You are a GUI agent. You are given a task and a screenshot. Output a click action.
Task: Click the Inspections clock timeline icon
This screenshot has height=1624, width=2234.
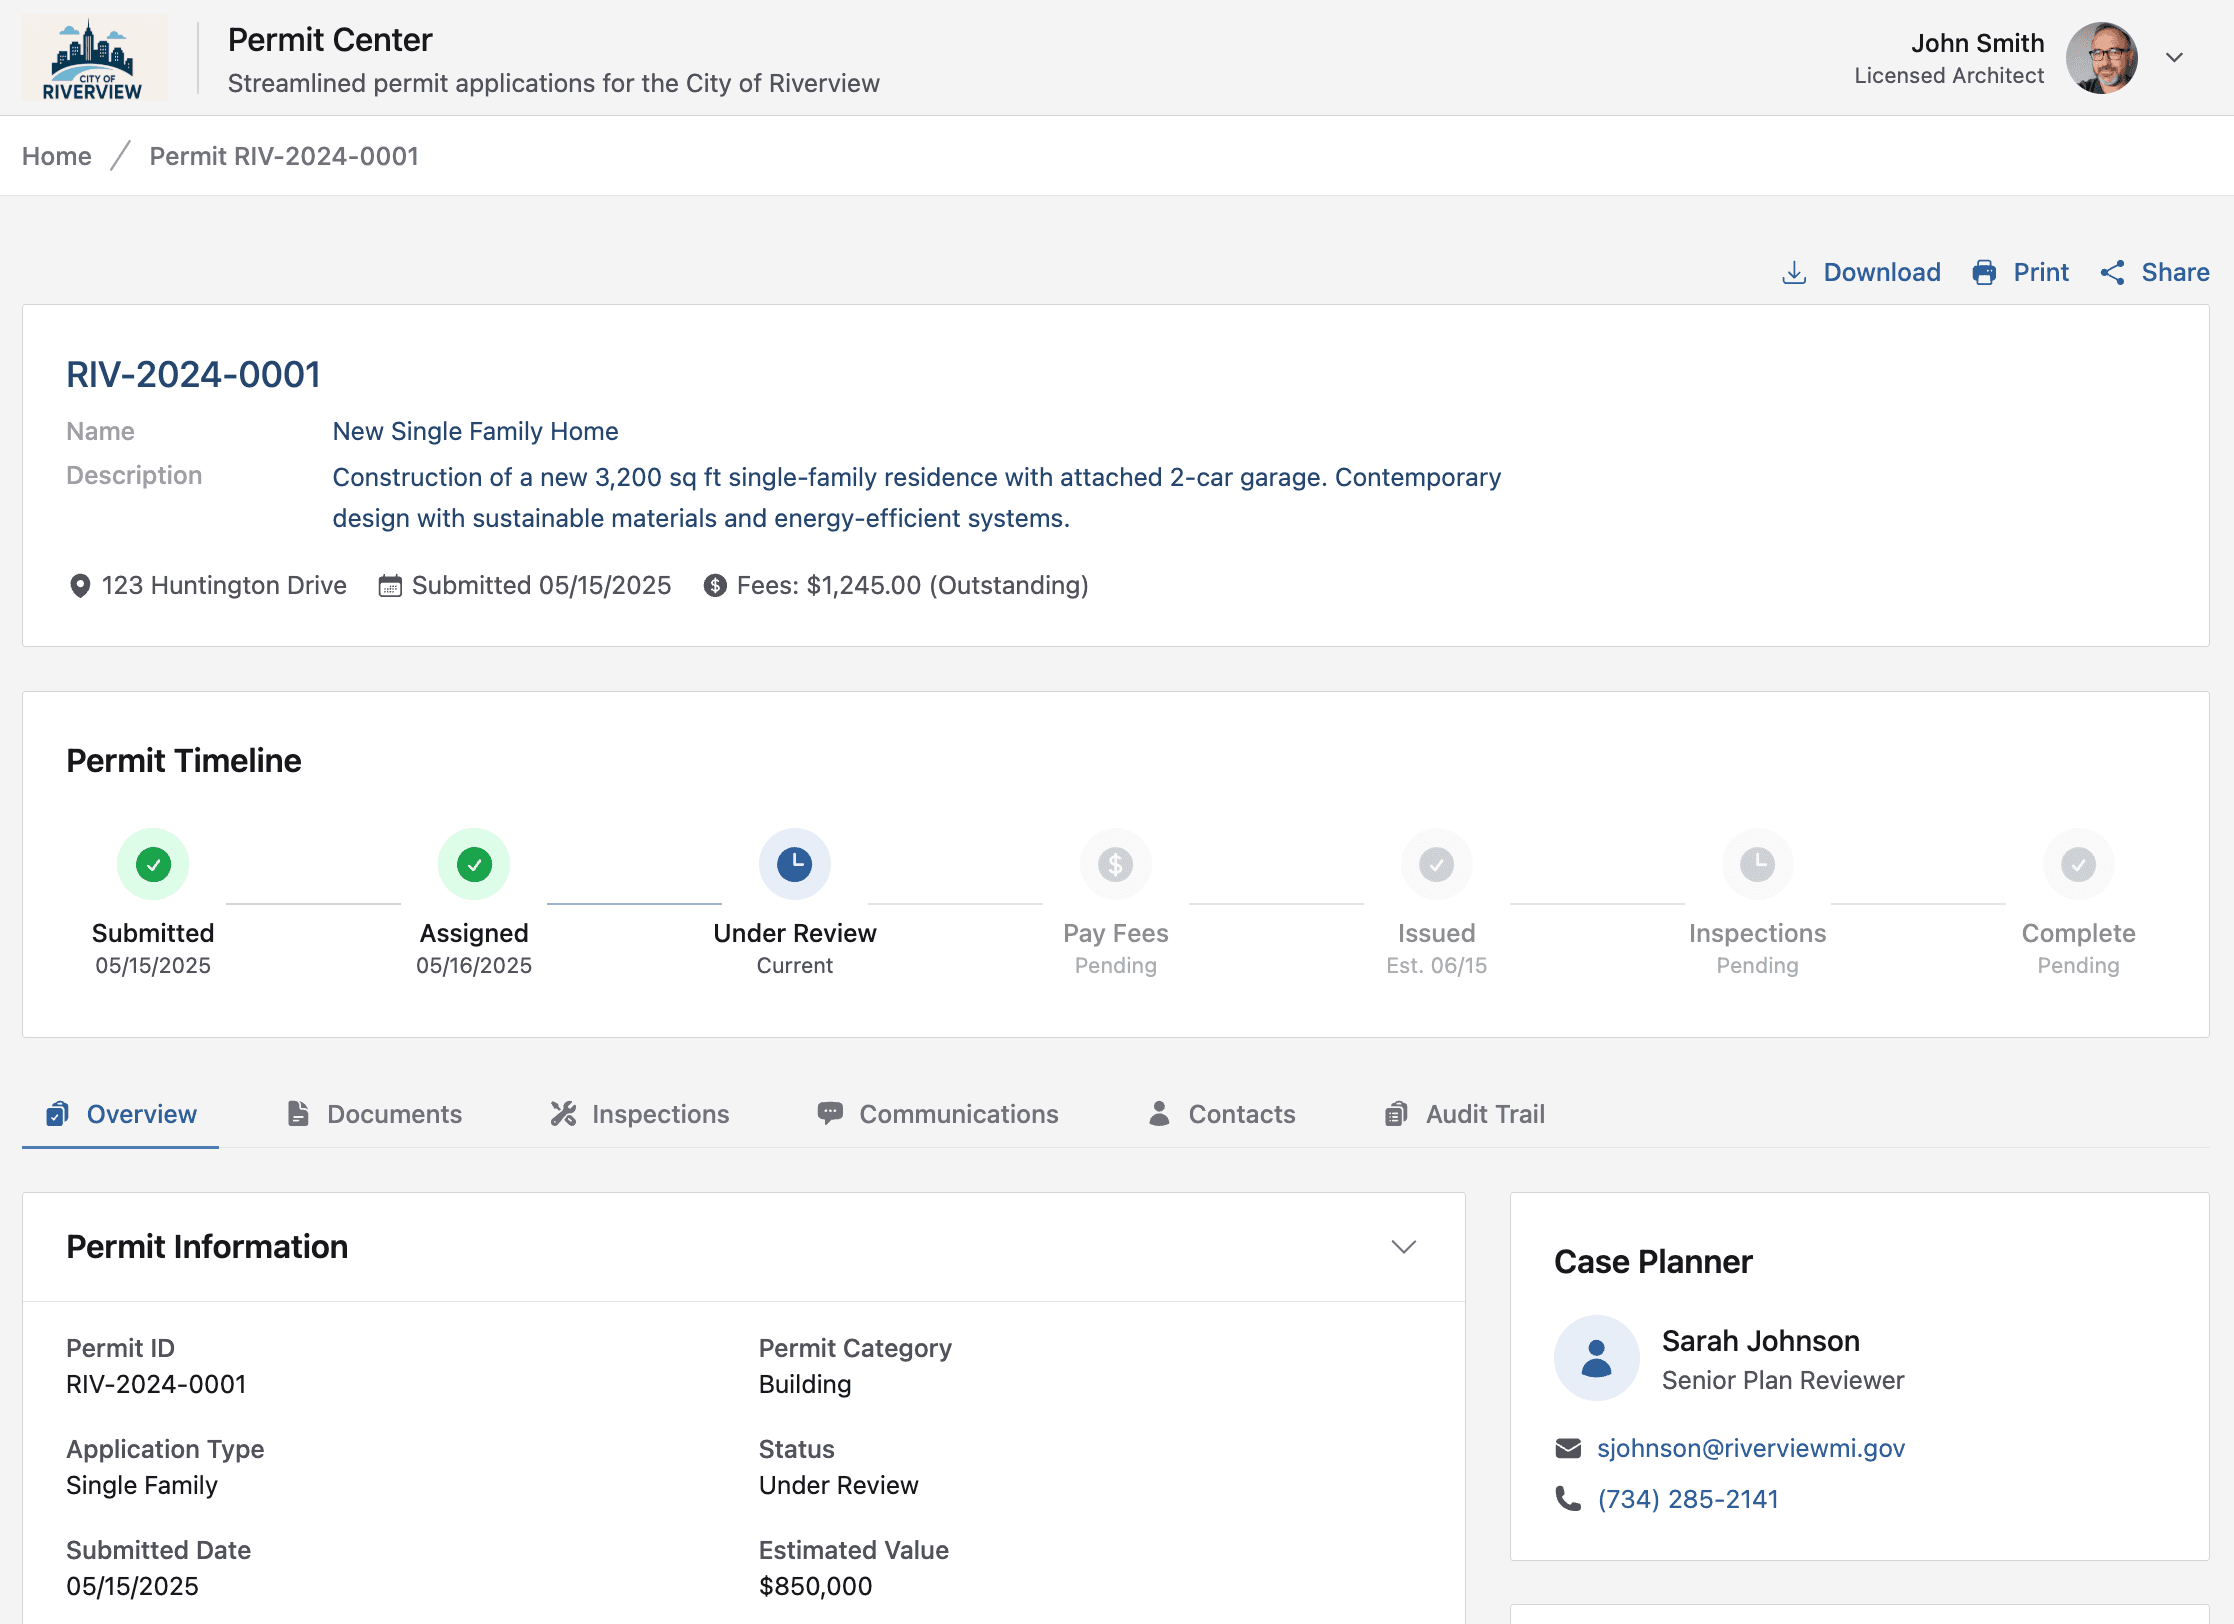click(x=1757, y=864)
